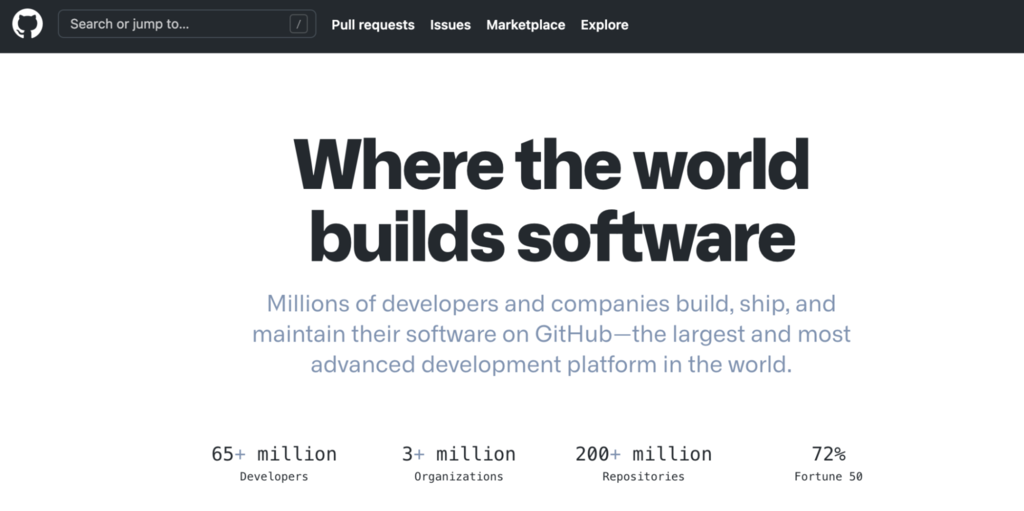Click the '65+ million' statistic

[273, 453]
